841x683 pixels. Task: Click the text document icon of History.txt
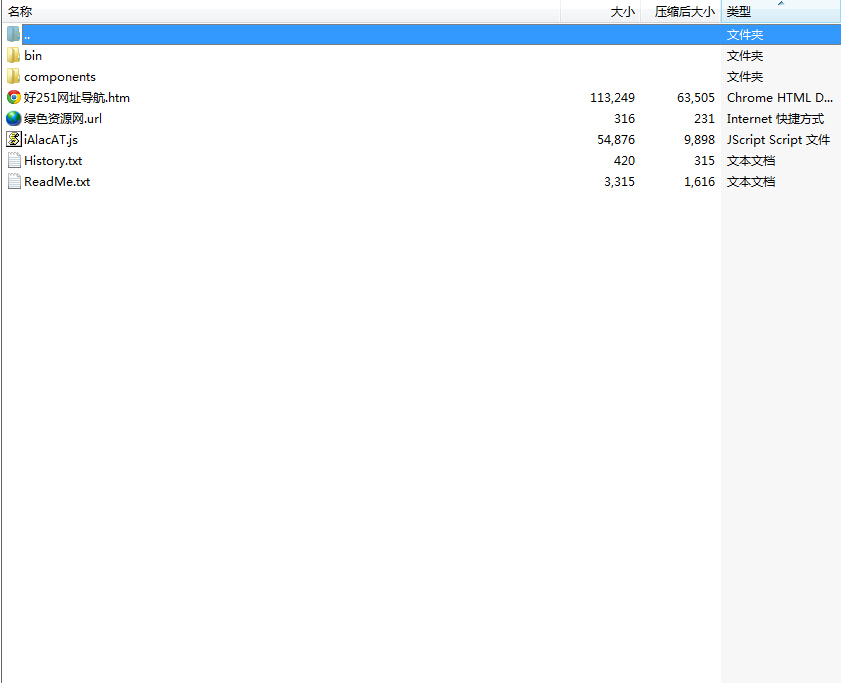(x=12, y=160)
